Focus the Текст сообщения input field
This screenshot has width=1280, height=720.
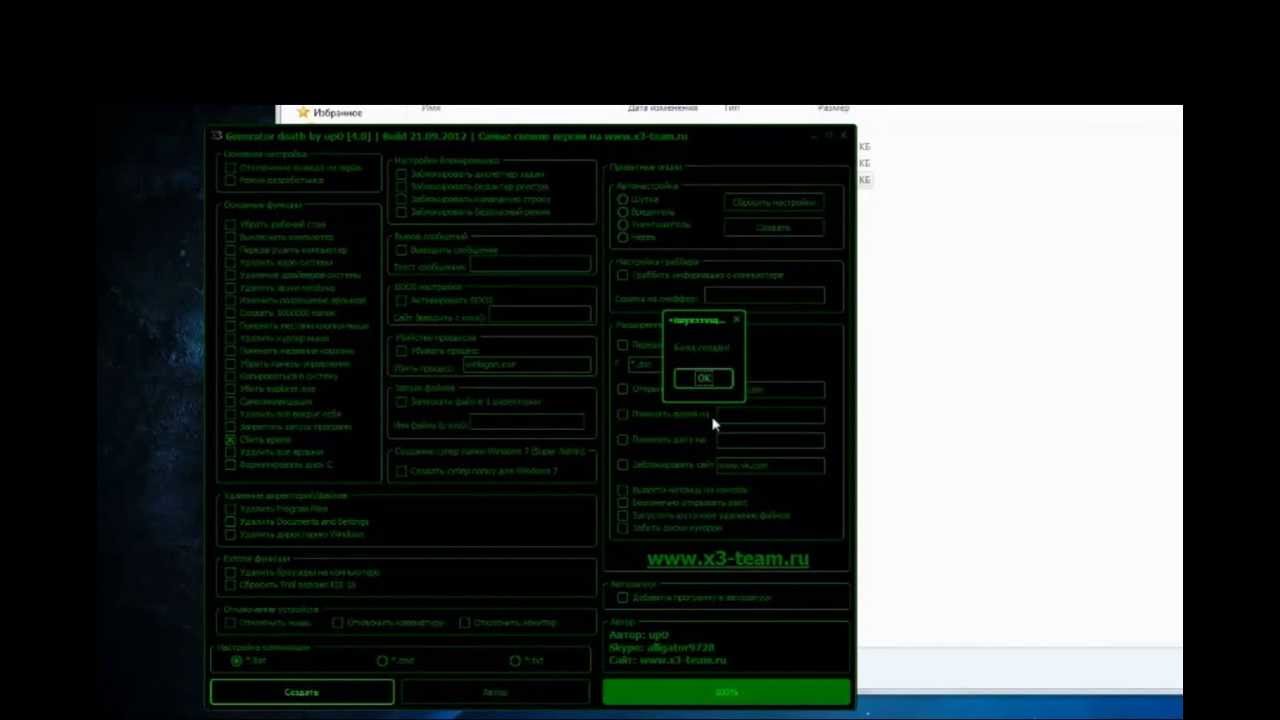[530, 266]
